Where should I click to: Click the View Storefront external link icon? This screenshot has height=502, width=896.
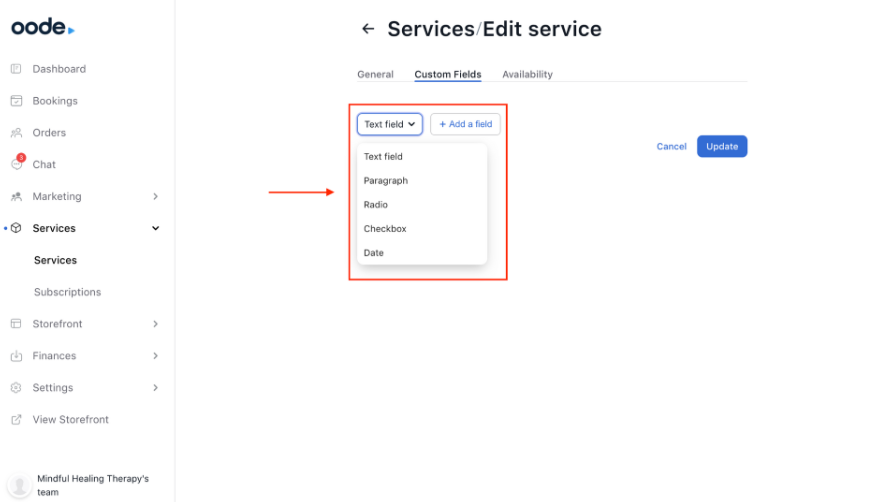pos(16,420)
